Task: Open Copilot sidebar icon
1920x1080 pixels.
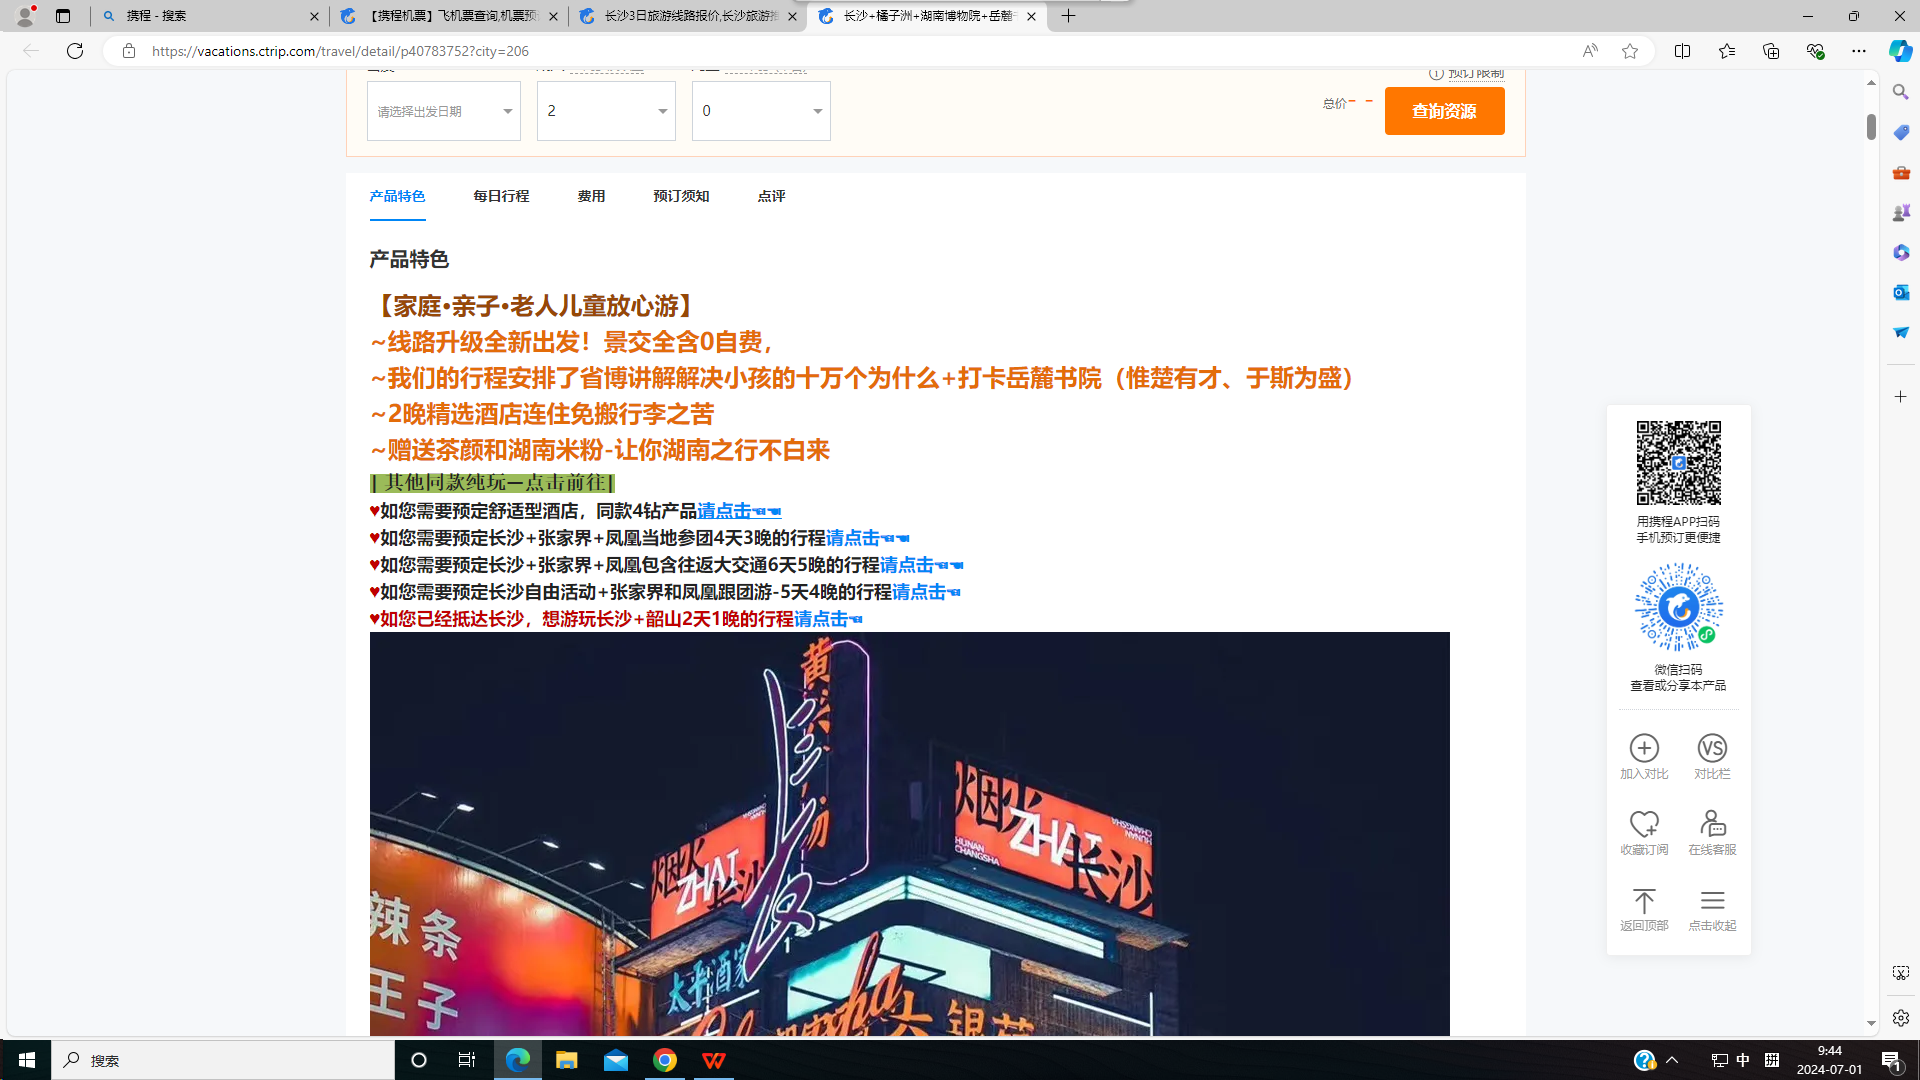Action: click(1900, 51)
